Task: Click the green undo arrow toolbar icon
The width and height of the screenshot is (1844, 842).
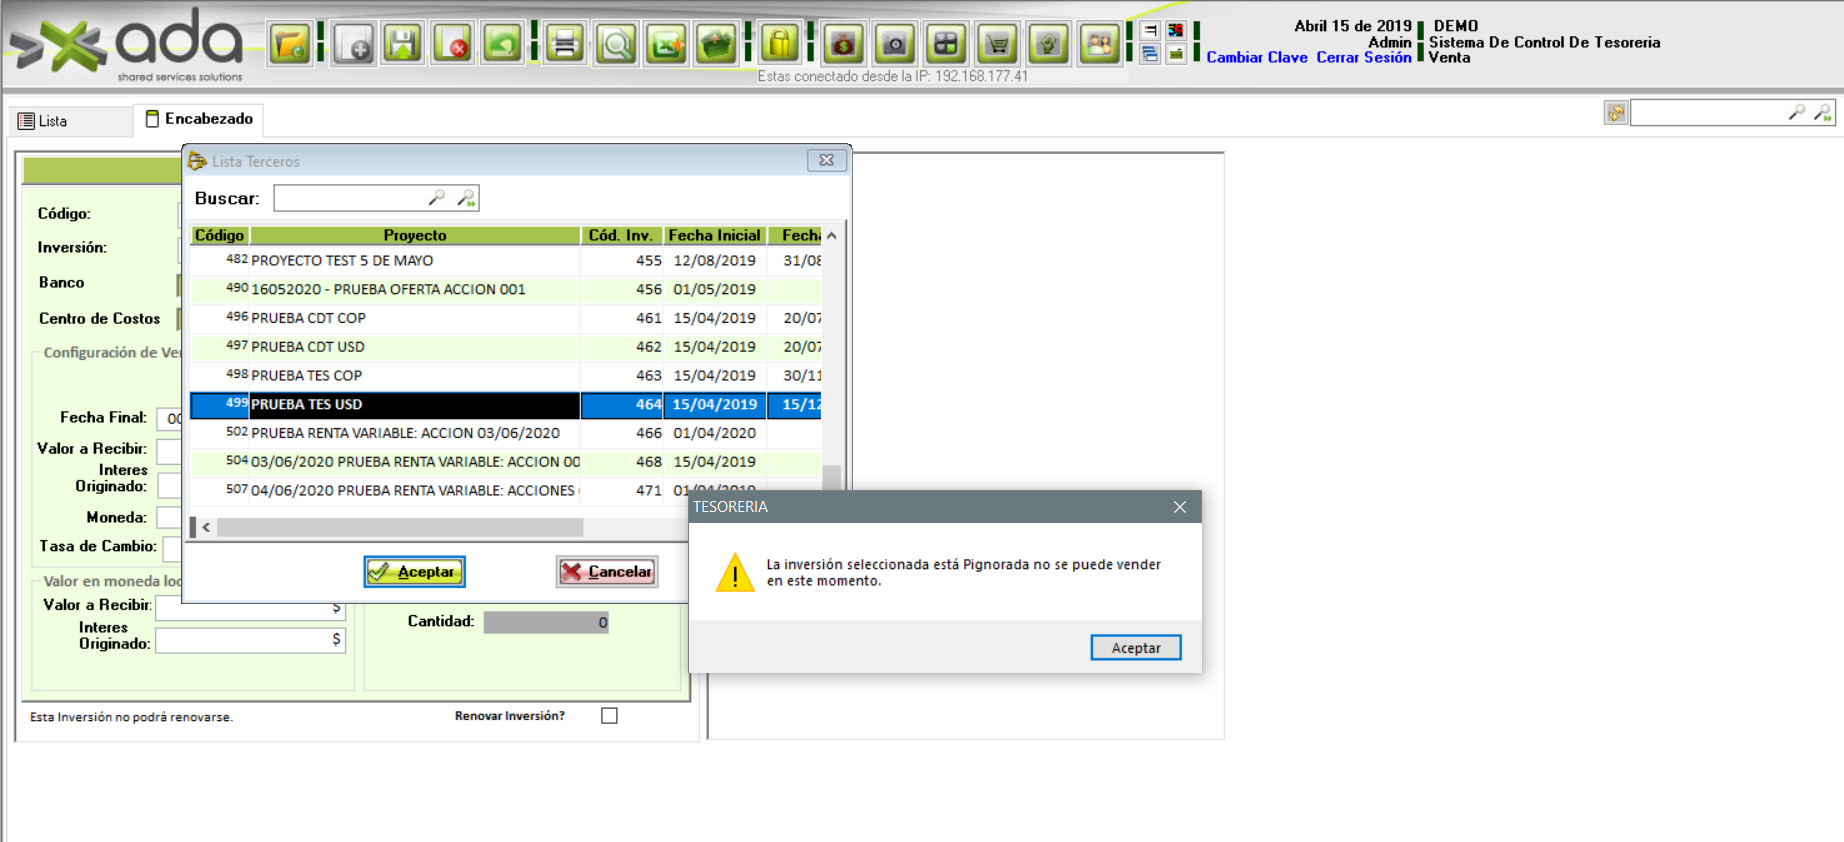Action: click(x=503, y=44)
